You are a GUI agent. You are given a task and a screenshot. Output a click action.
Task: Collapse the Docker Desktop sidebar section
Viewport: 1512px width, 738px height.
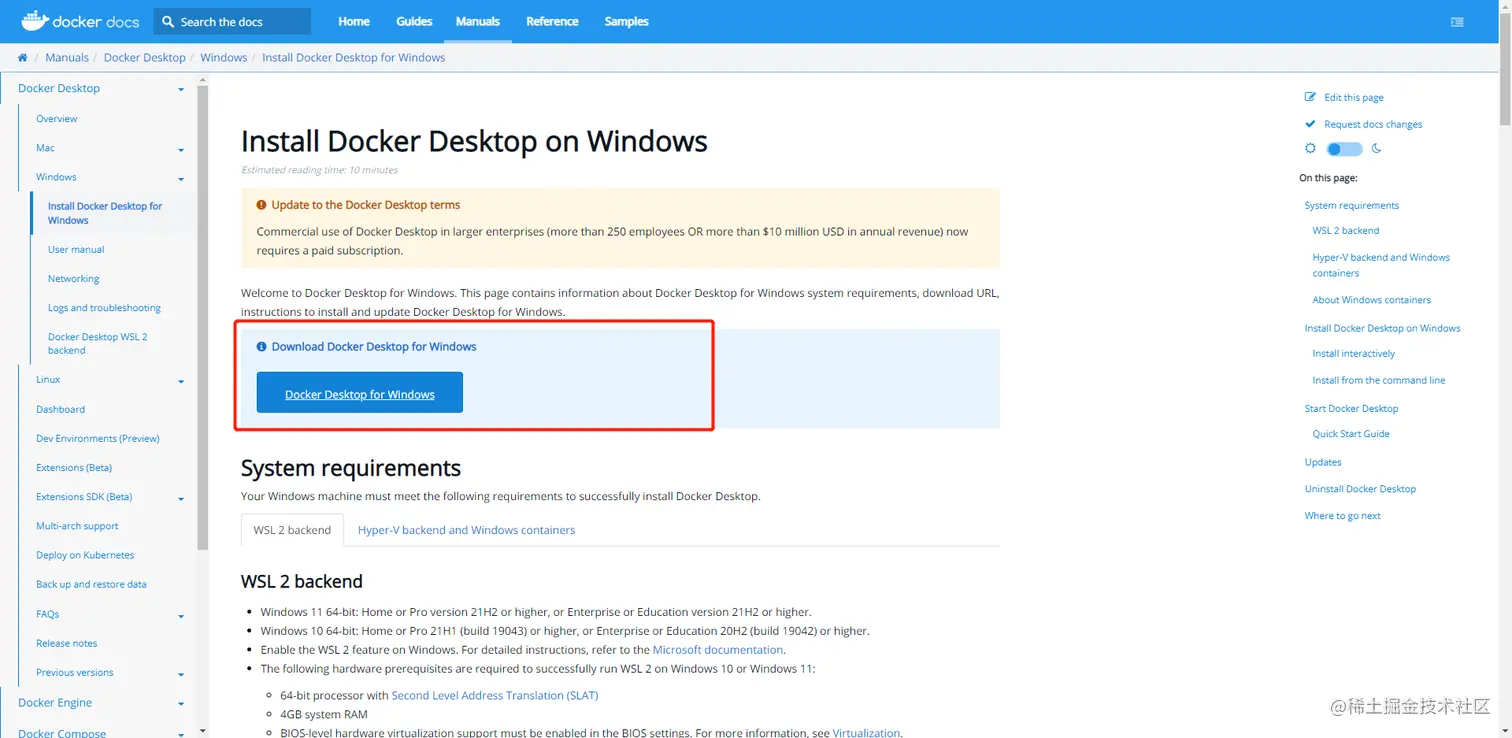[181, 90]
